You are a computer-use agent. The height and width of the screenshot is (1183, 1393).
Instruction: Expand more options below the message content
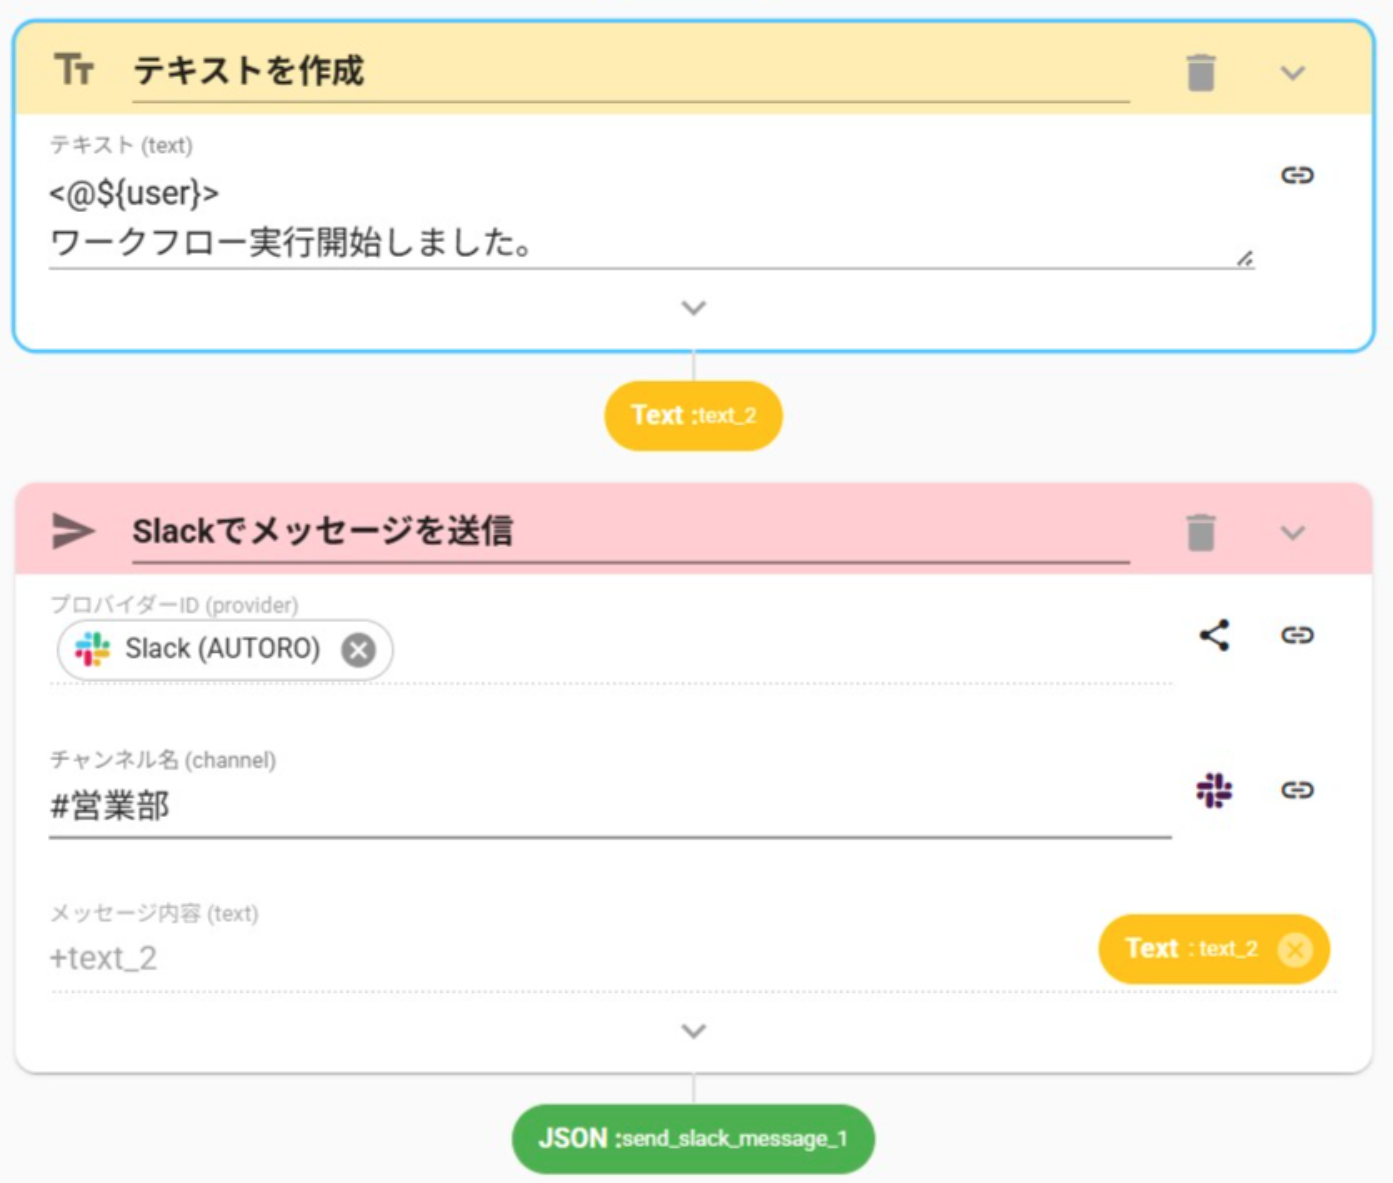693,1031
